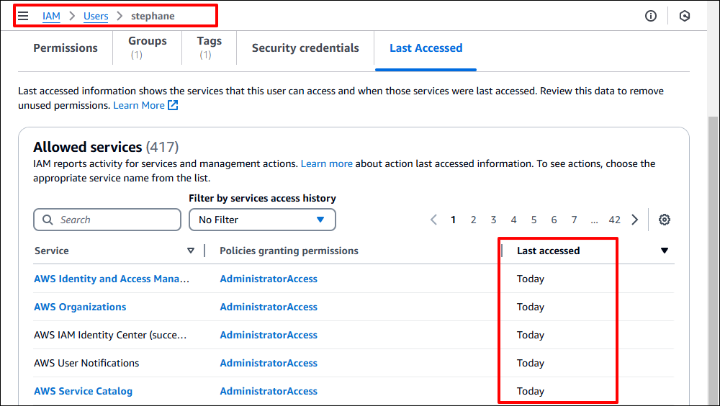Click the hexagon settings icon top right
The width and height of the screenshot is (720, 406).
(x=684, y=16)
